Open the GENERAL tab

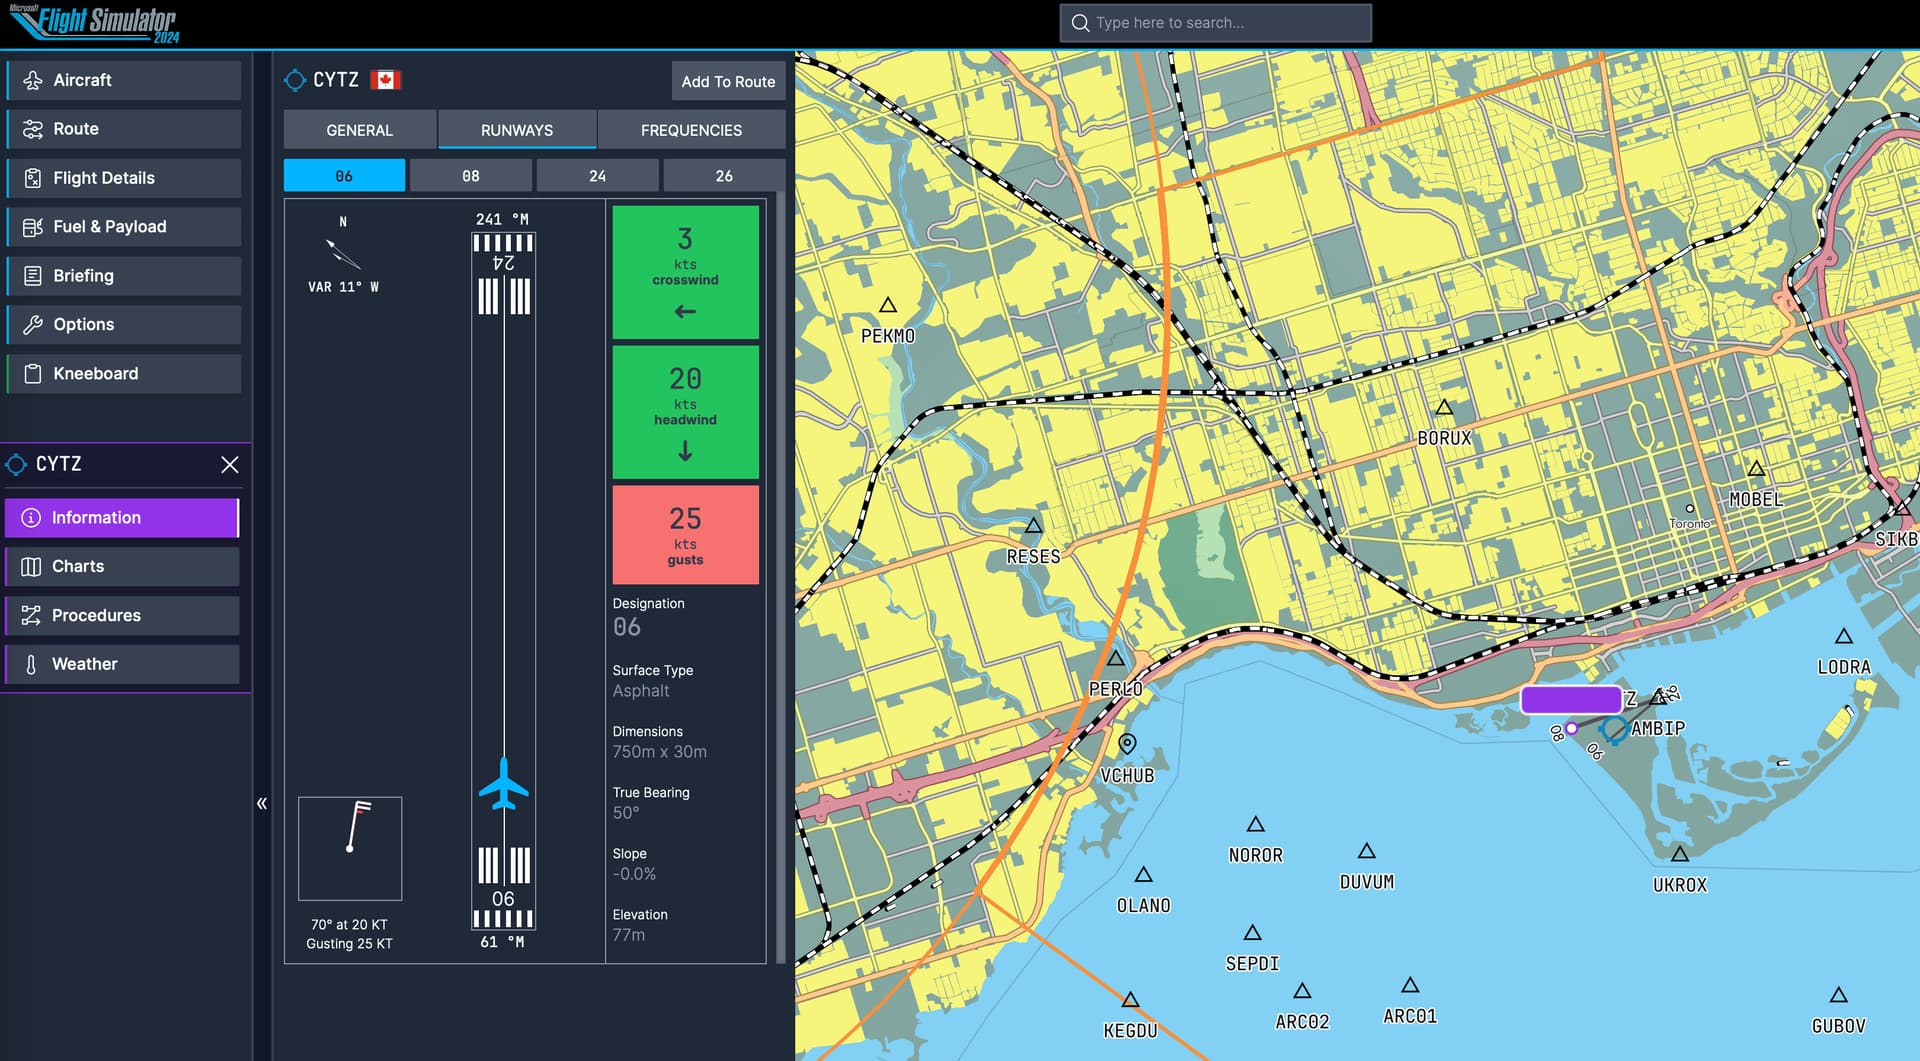pyautogui.click(x=359, y=130)
